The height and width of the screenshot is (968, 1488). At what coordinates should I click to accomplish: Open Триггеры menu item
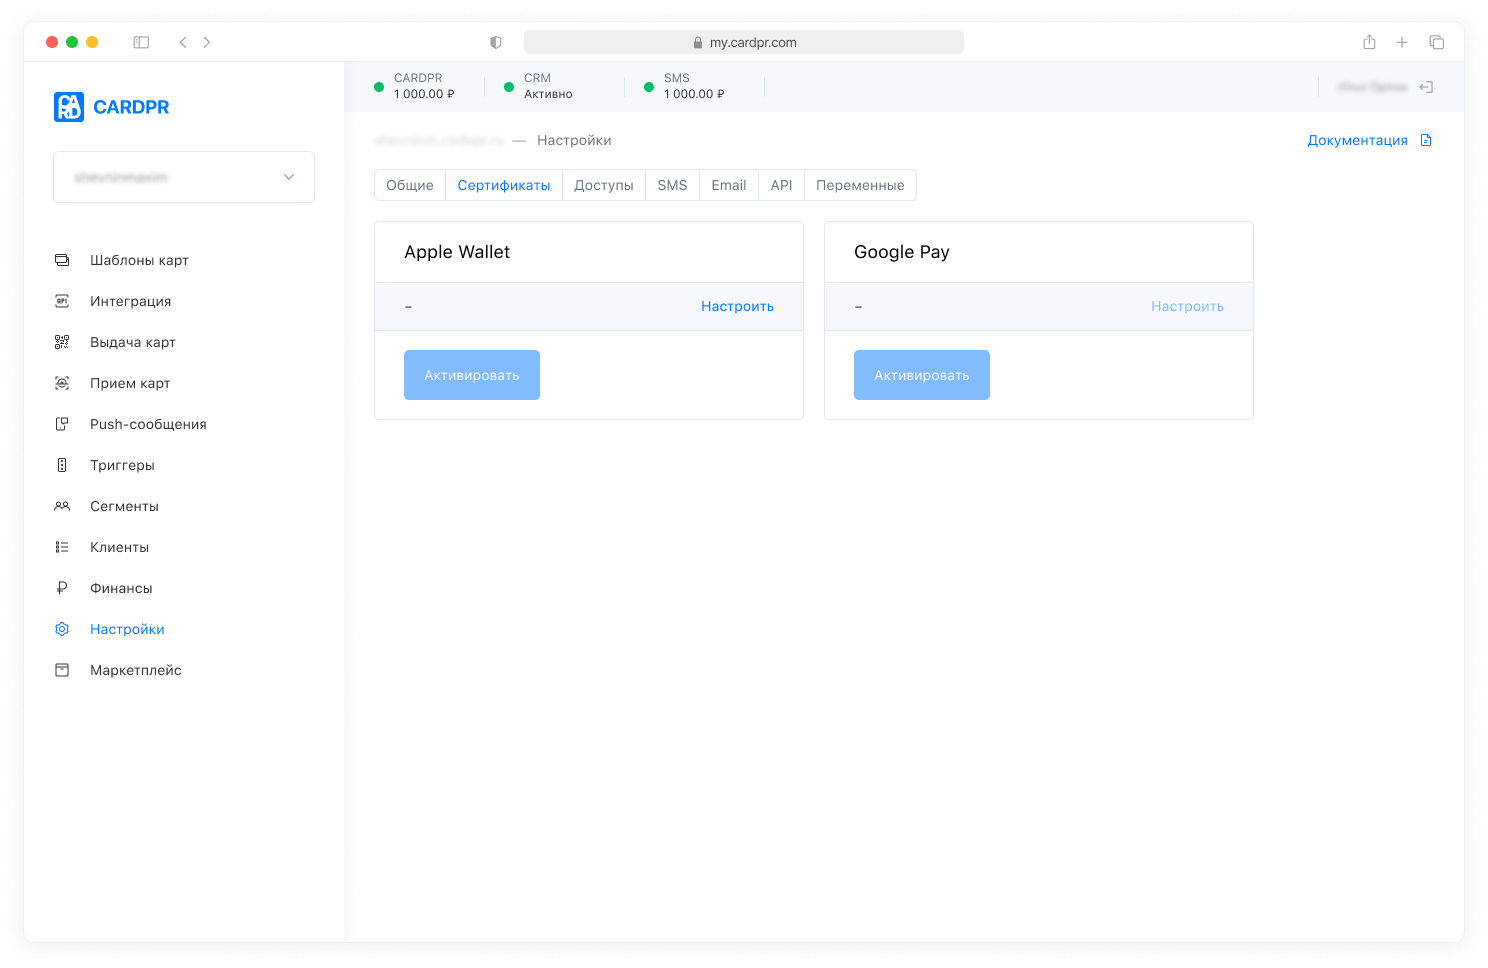click(122, 465)
